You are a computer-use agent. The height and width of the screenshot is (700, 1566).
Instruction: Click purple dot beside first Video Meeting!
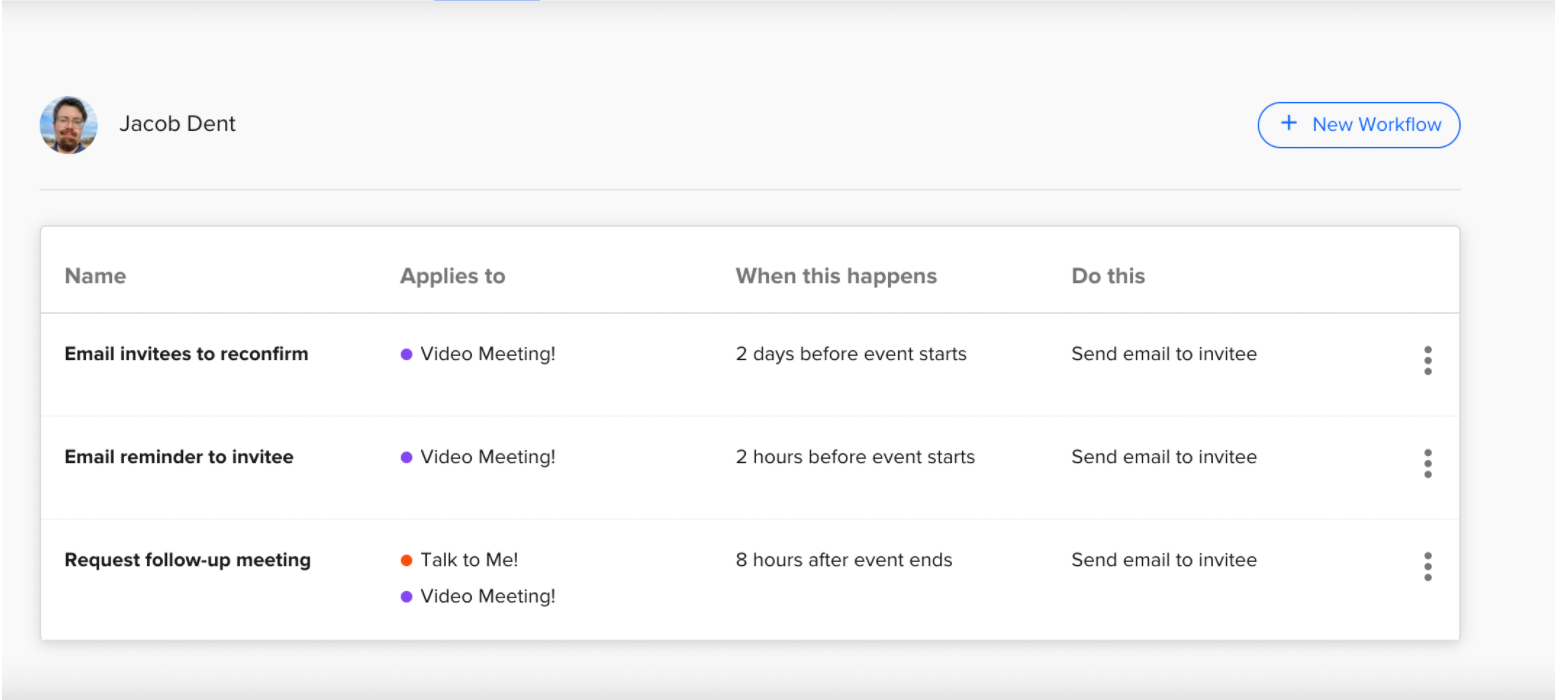click(x=406, y=354)
